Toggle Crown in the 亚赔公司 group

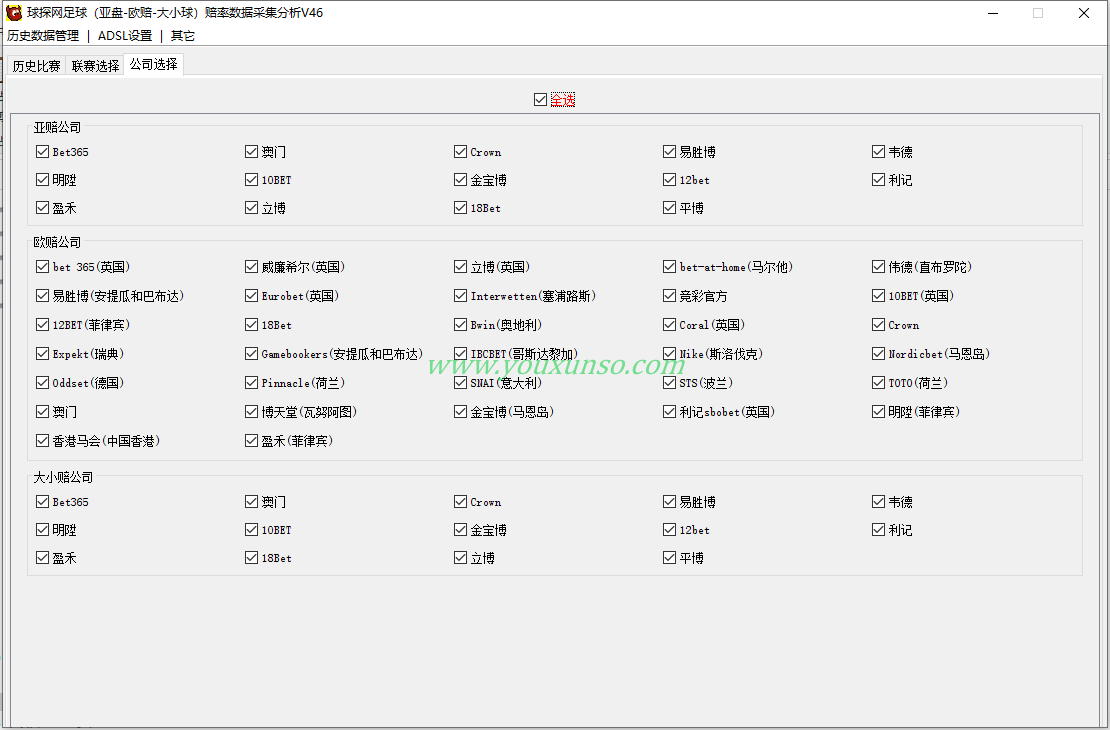460,152
